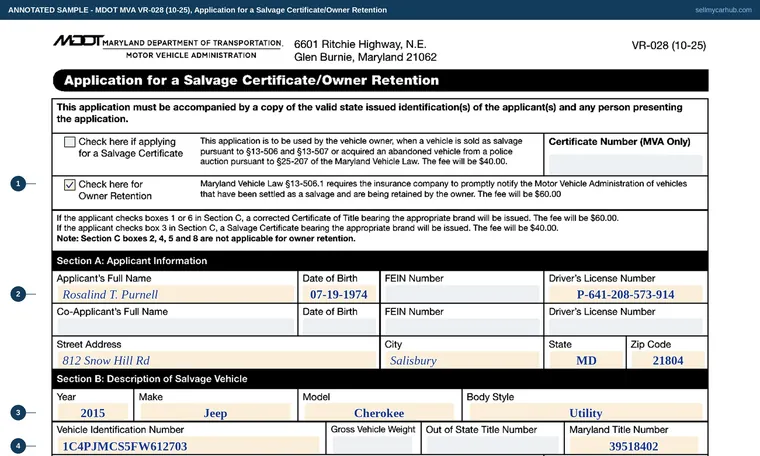Focus the Co-Applicant Driver's License field
Viewport: 760px width, 456px height.
[625, 327]
